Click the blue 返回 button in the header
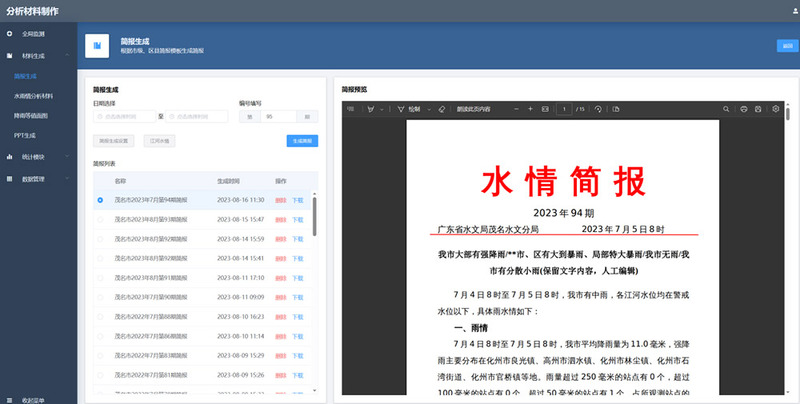The height and width of the screenshot is (404, 800). click(x=787, y=46)
